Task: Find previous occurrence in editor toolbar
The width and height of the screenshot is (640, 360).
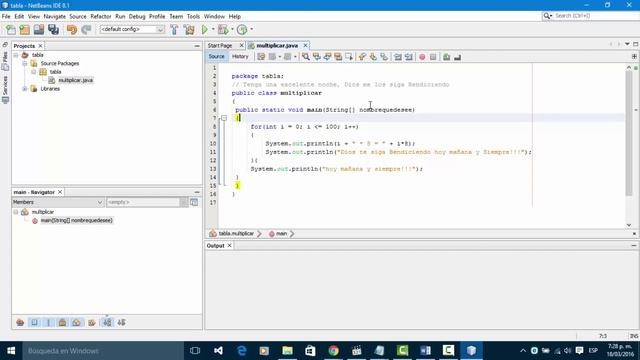Action: (317, 57)
